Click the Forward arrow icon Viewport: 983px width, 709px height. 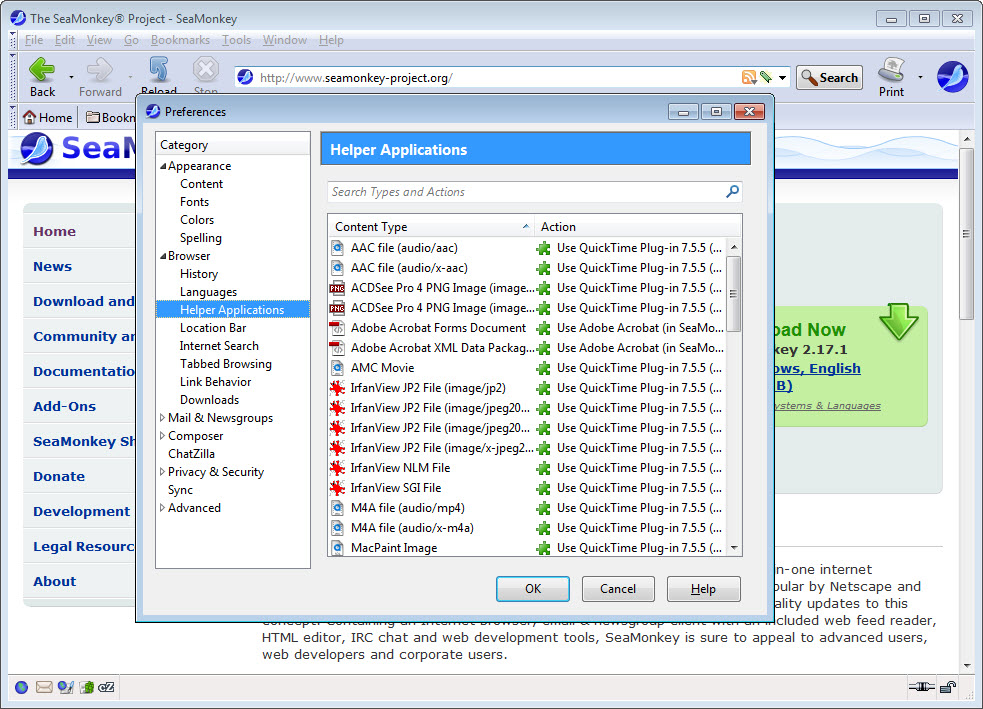(x=100, y=69)
